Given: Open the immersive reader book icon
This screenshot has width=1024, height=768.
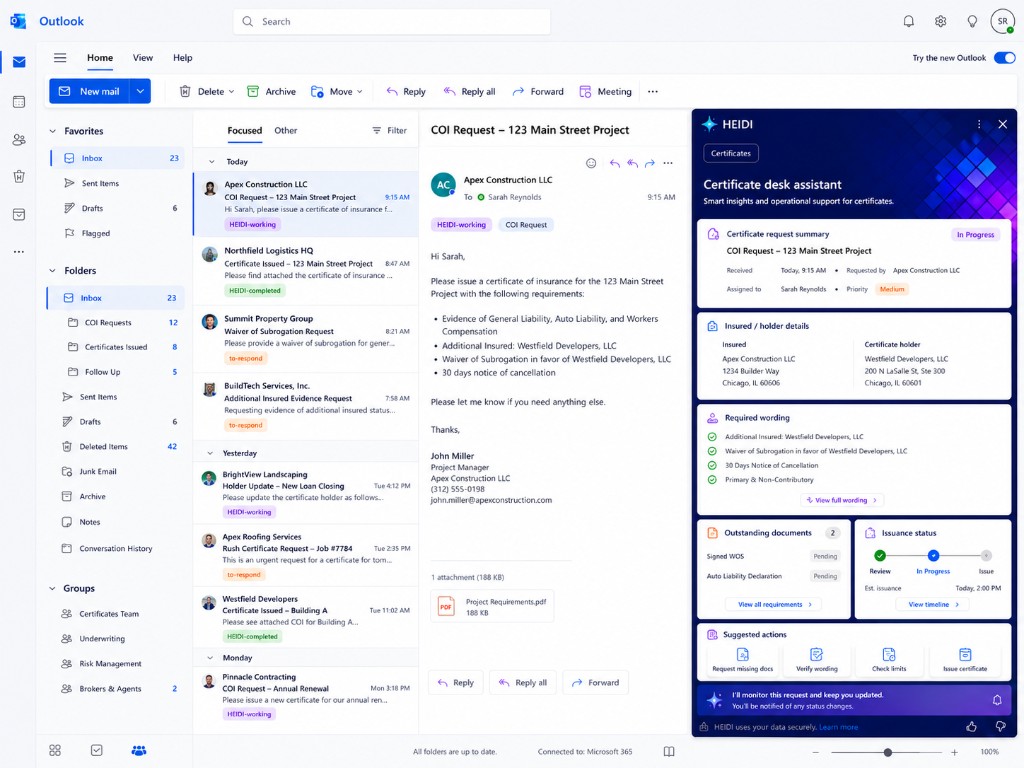Looking at the screenshot, I should pos(669,752).
